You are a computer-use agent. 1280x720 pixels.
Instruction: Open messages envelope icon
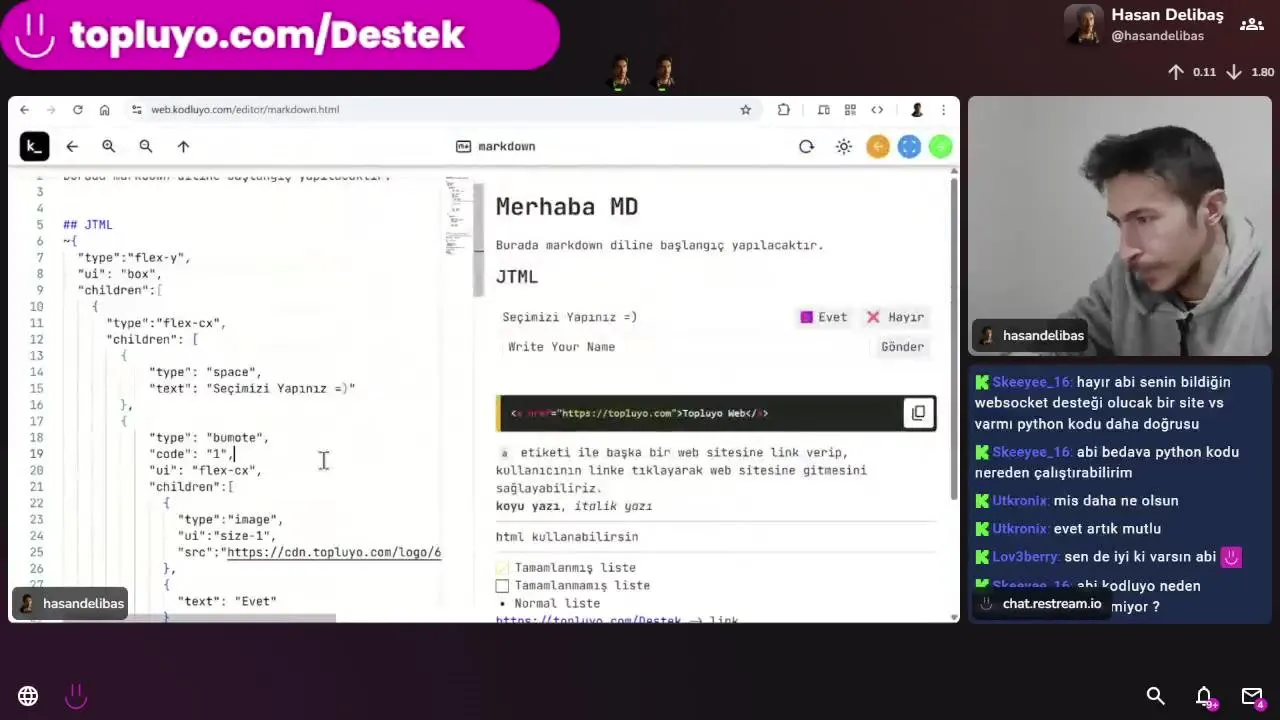(1253, 696)
